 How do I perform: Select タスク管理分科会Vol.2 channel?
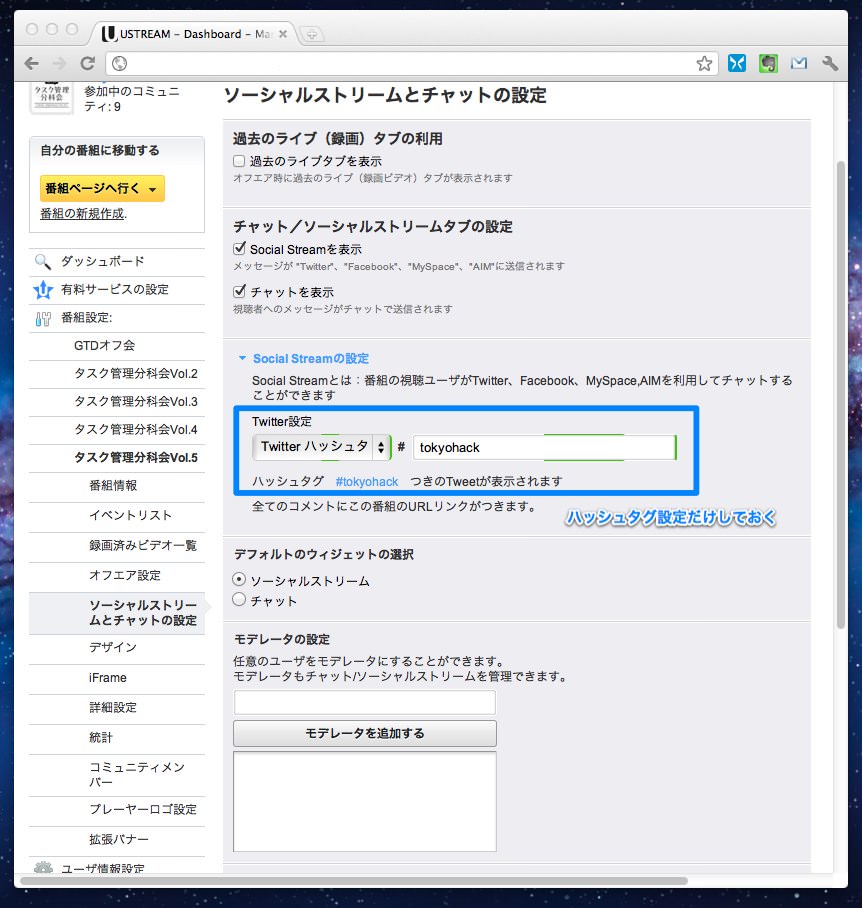point(136,374)
